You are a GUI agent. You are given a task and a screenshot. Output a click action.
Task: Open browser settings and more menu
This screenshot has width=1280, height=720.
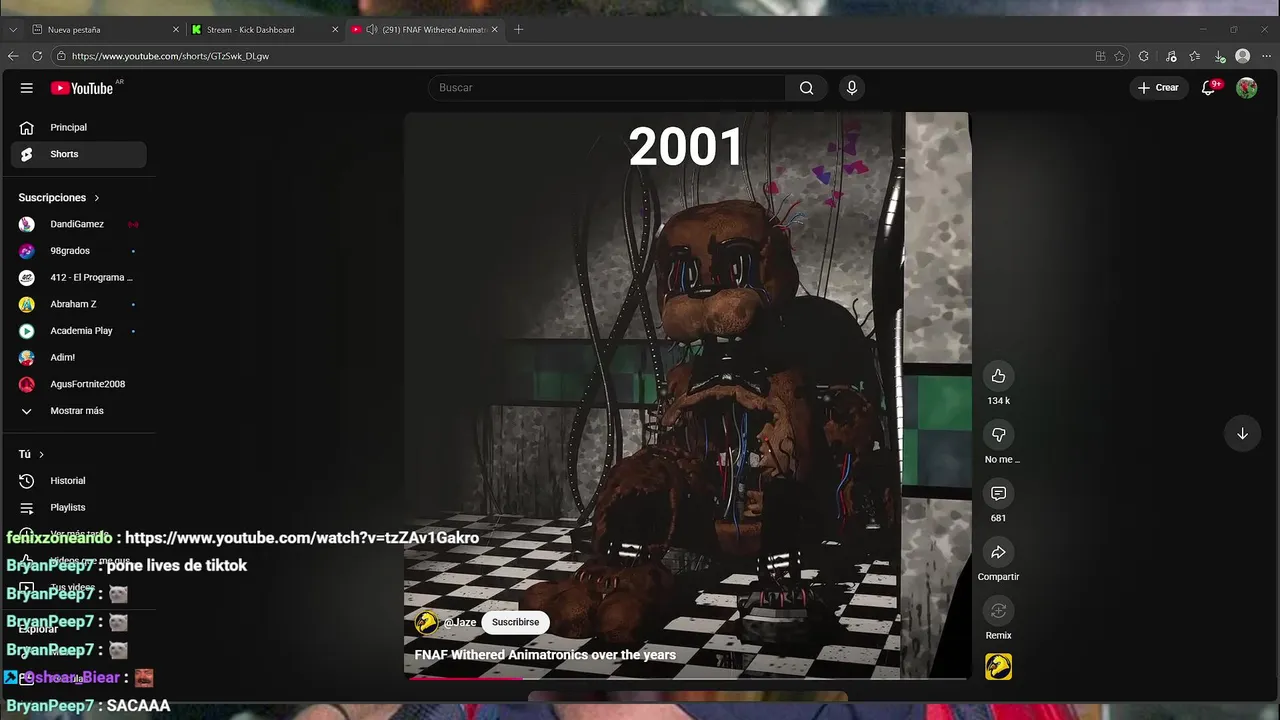pos(1266,56)
